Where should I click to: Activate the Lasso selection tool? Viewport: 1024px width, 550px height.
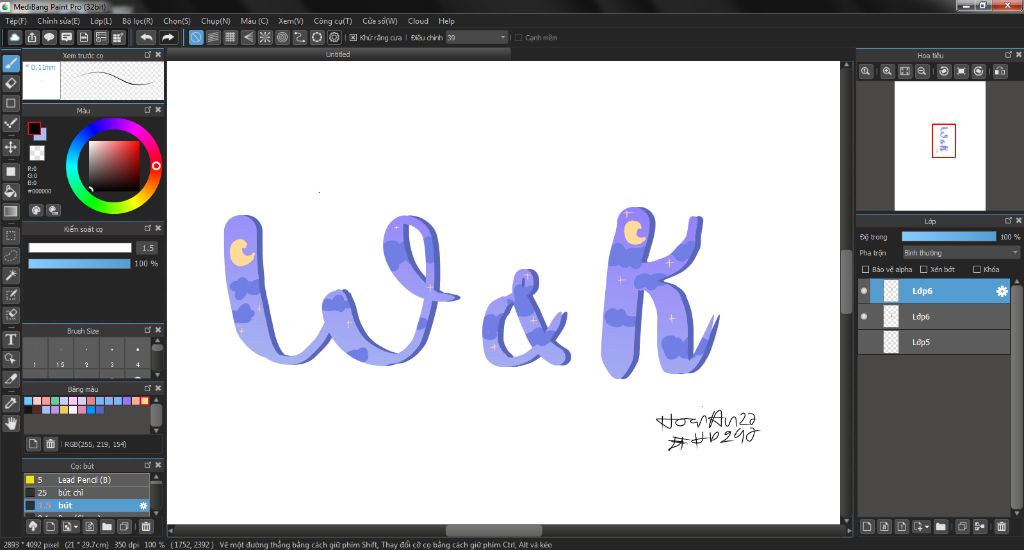click(x=10, y=255)
